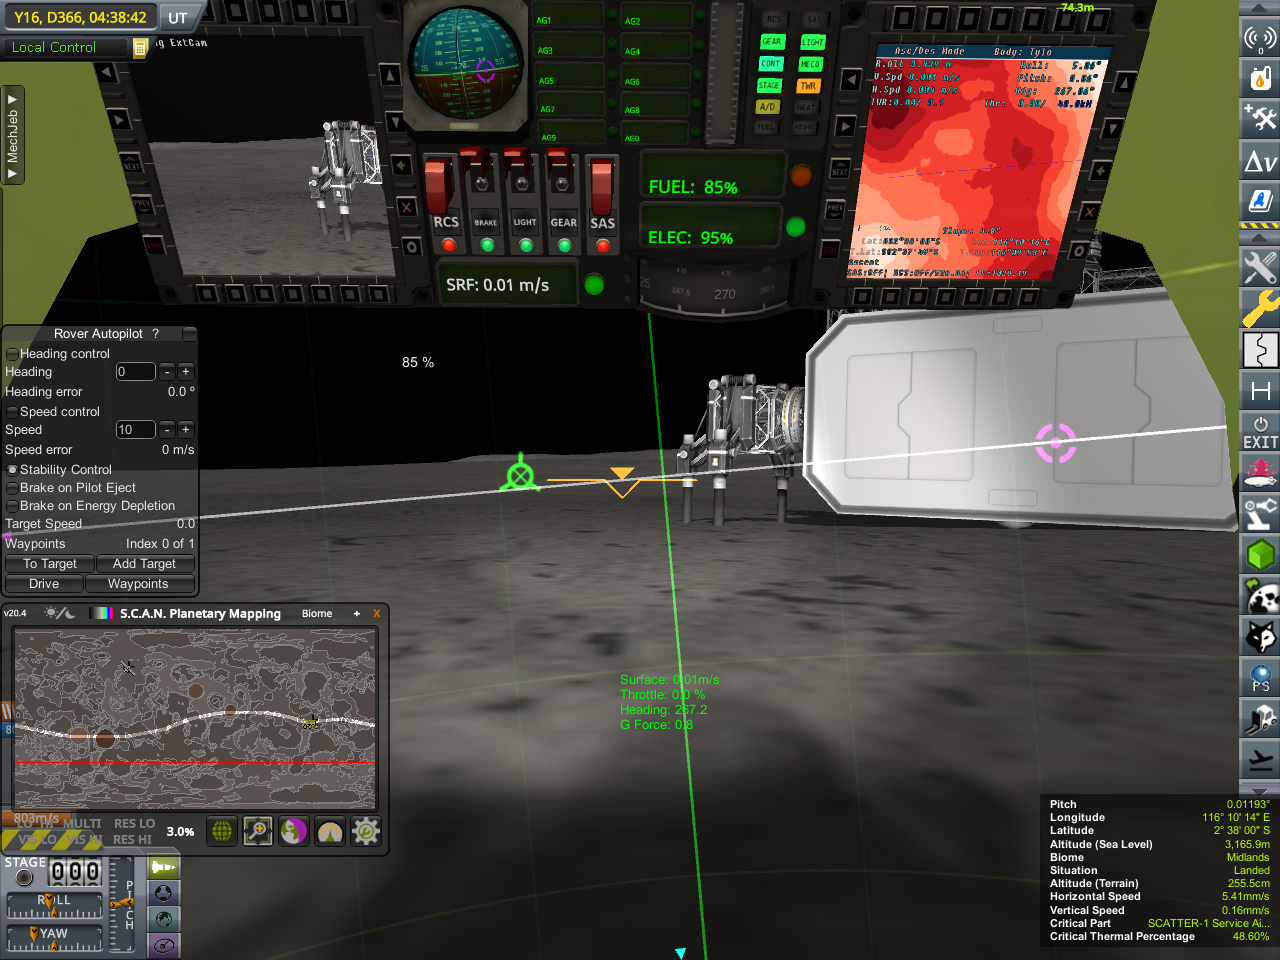Toggle Stability Control checkbox
The image size is (1280, 960).
pyautogui.click(x=12, y=470)
